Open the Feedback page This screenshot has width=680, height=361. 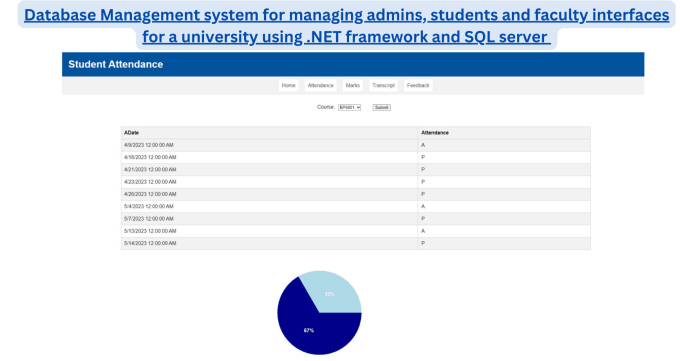coord(418,85)
